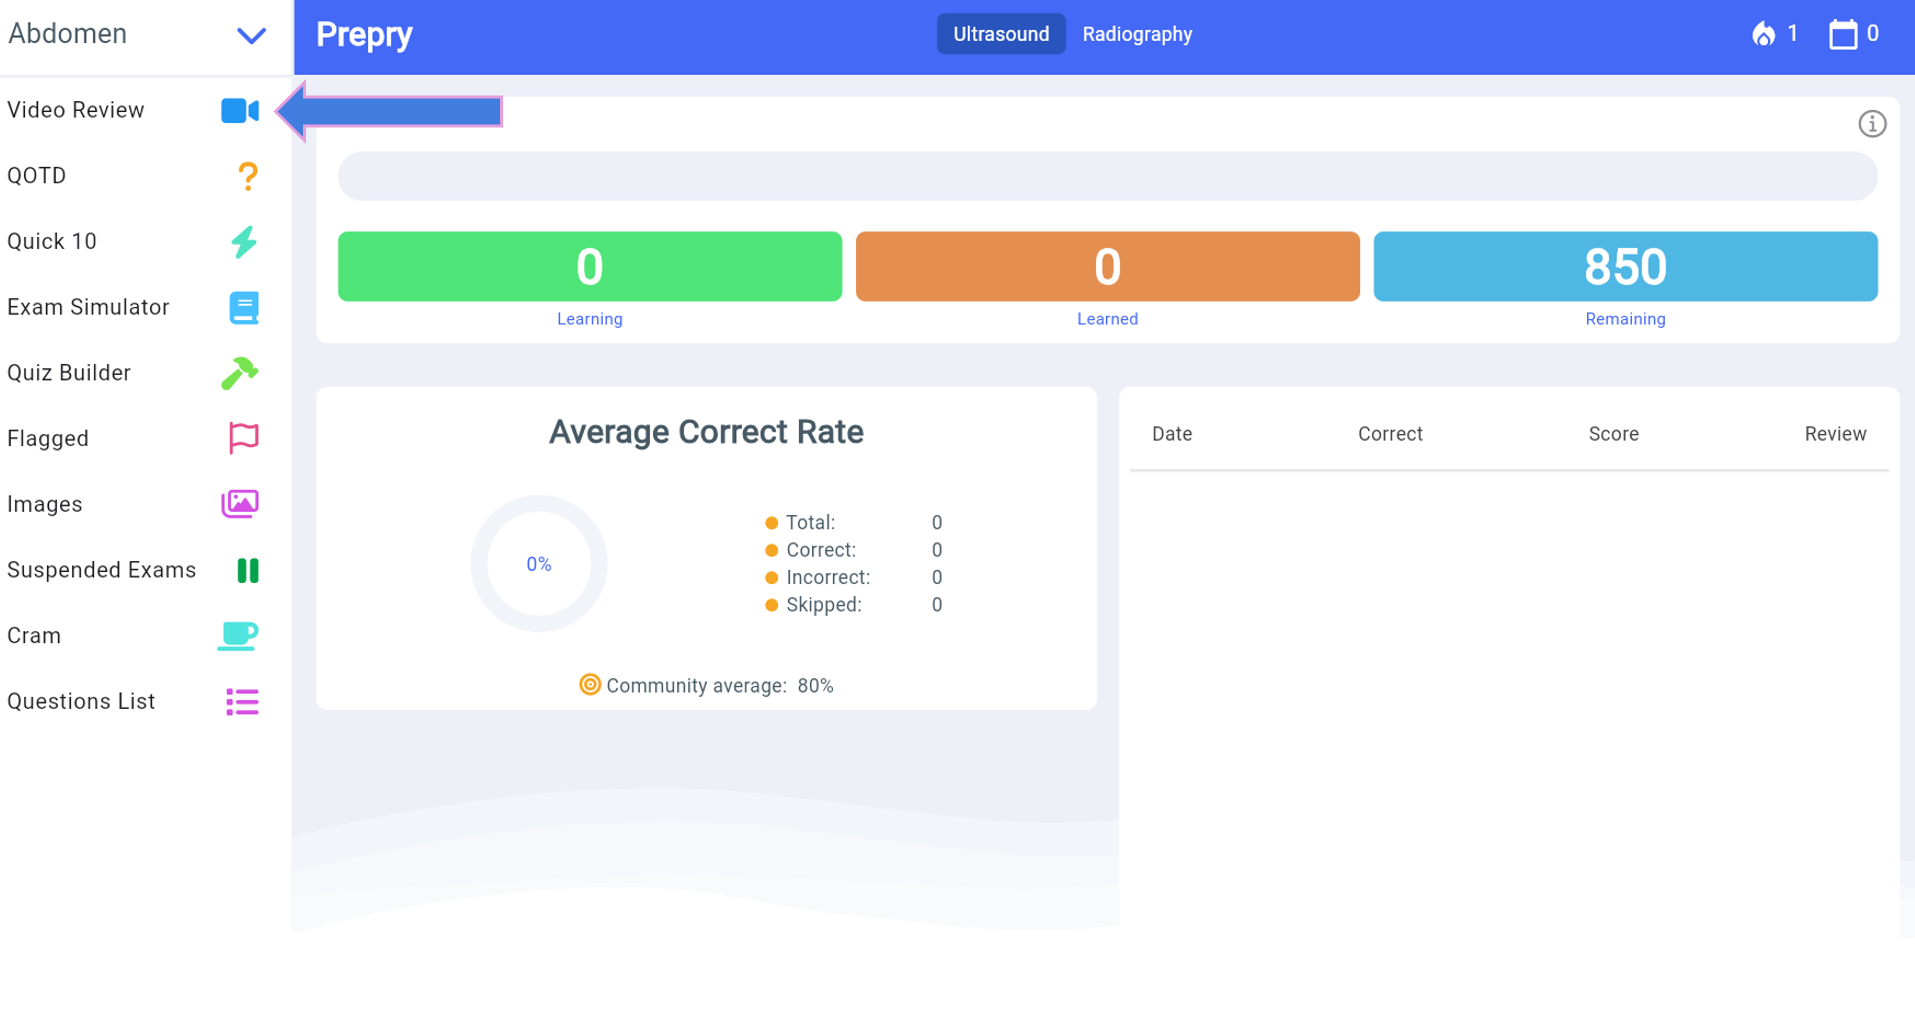Click the Correct column header
Screen dimensions: 1915x1019
[1390, 434]
